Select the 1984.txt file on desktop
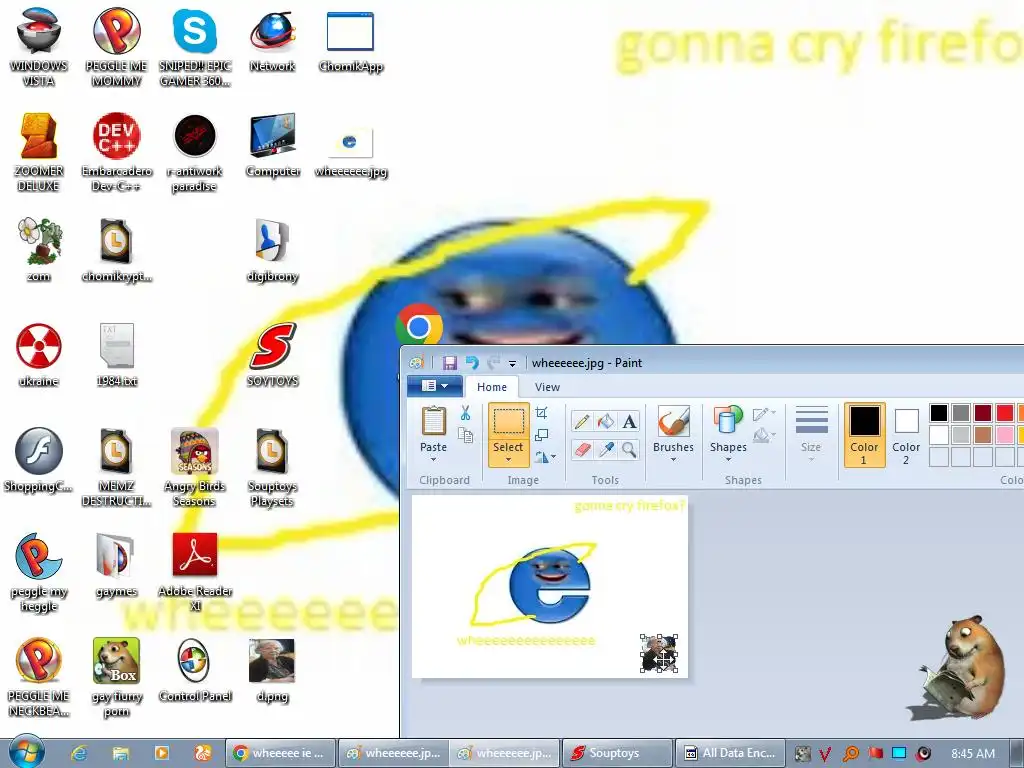The width and height of the screenshot is (1024, 768). pos(116,355)
